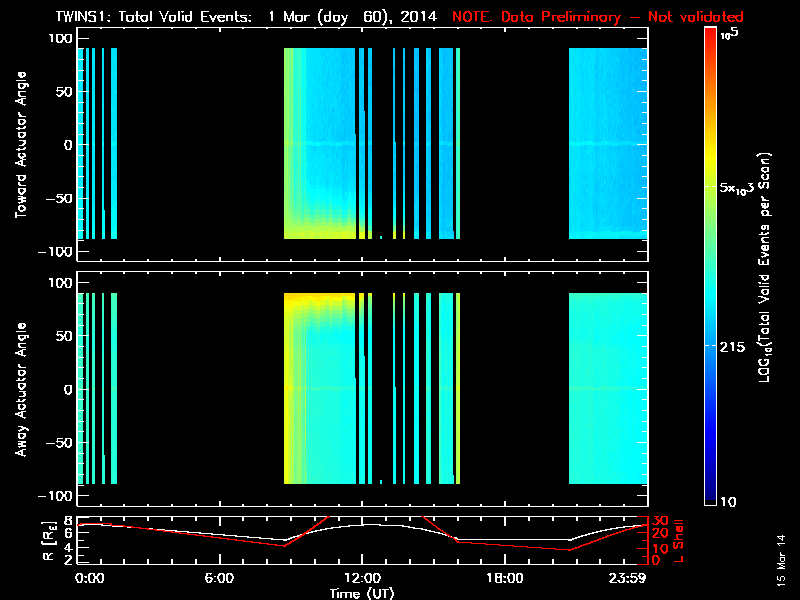Select the 'Away Actuator Angle' axis label
This screenshot has width=800, height=600.
(20, 390)
